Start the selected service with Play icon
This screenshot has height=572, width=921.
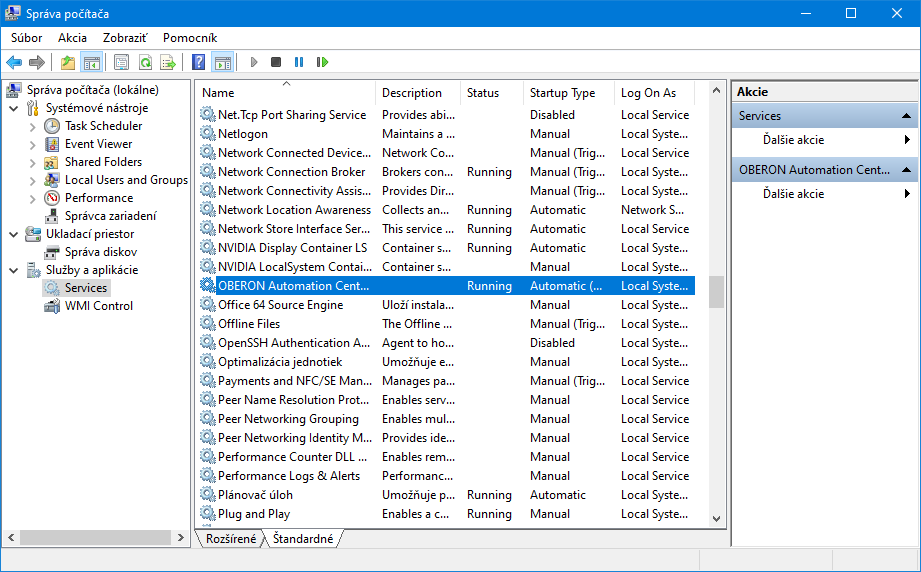click(254, 62)
